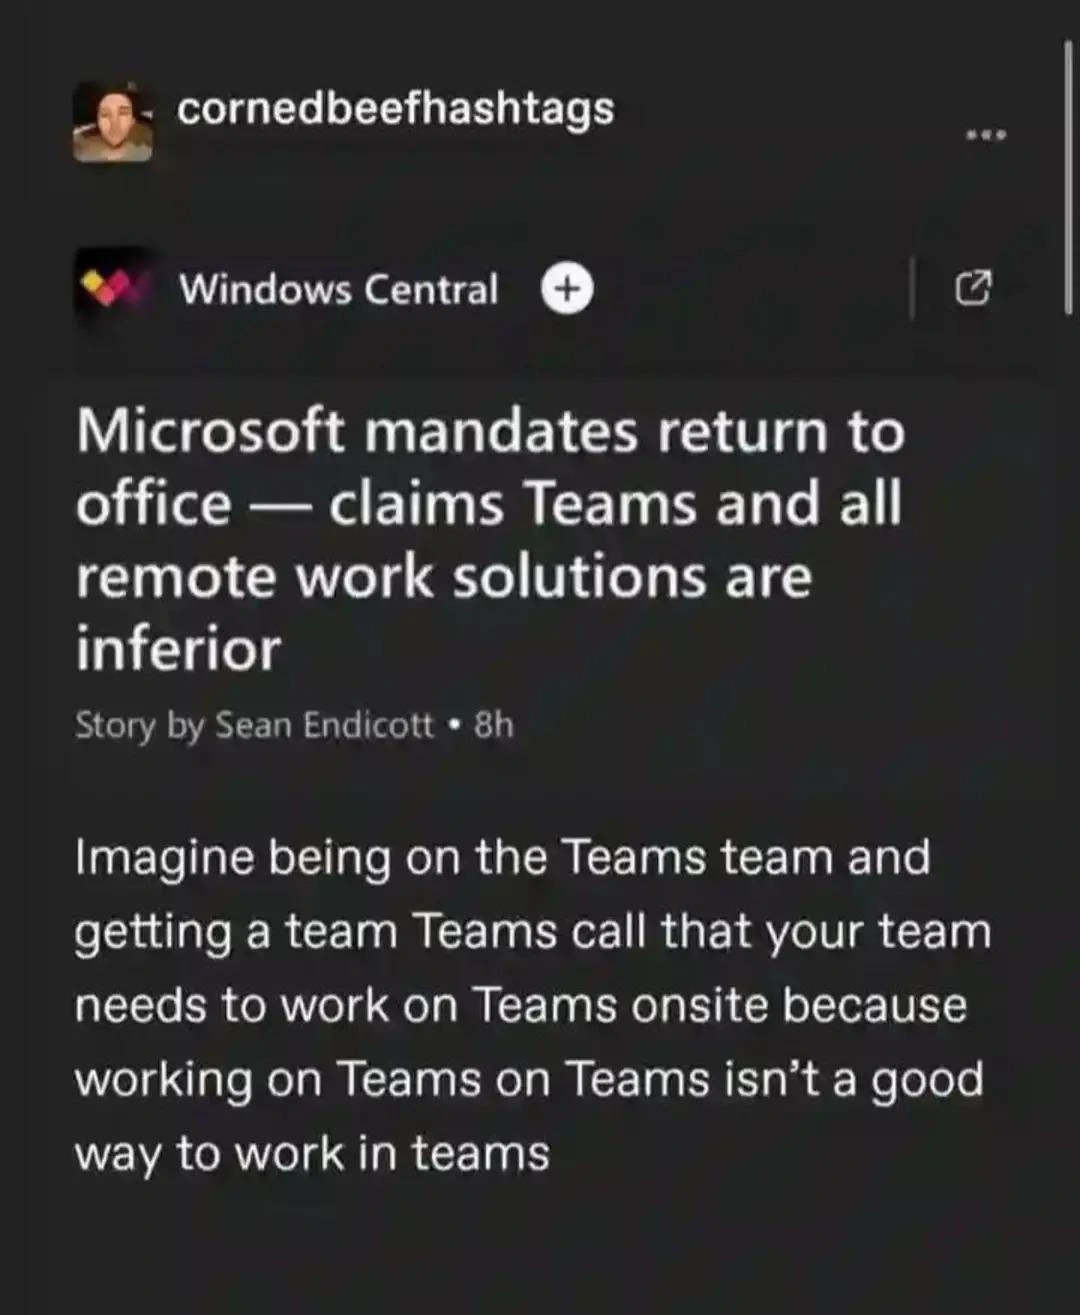
Task: Click the 8h timestamp
Action: click(494, 724)
